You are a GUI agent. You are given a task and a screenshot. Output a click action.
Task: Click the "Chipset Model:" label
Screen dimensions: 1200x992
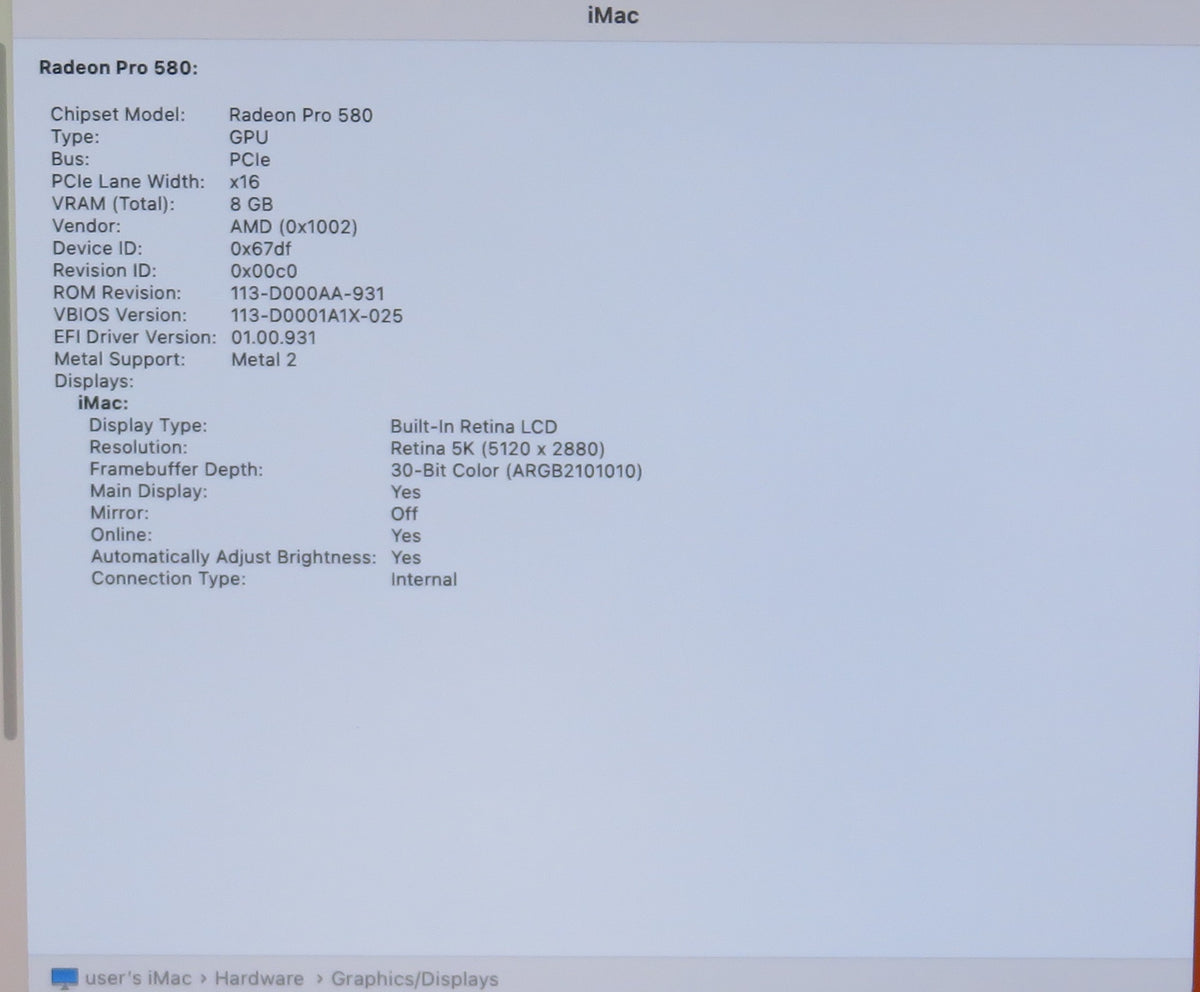(x=118, y=115)
